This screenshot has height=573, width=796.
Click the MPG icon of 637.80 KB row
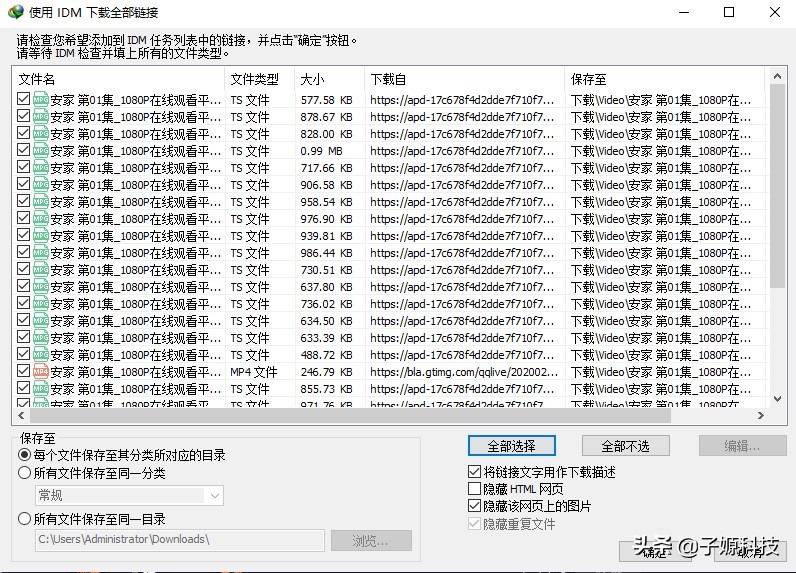click(41, 286)
